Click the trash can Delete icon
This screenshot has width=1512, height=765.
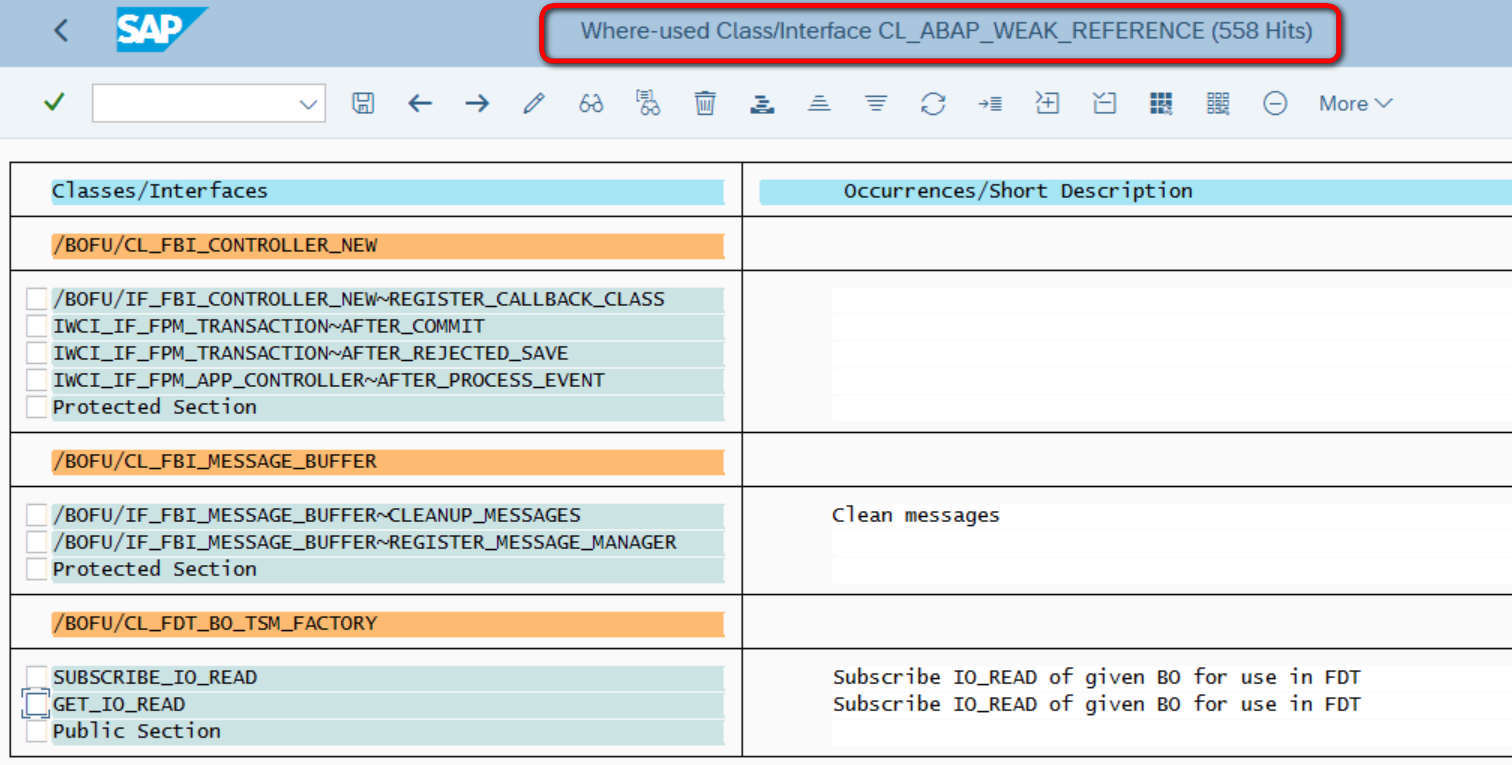point(705,102)
